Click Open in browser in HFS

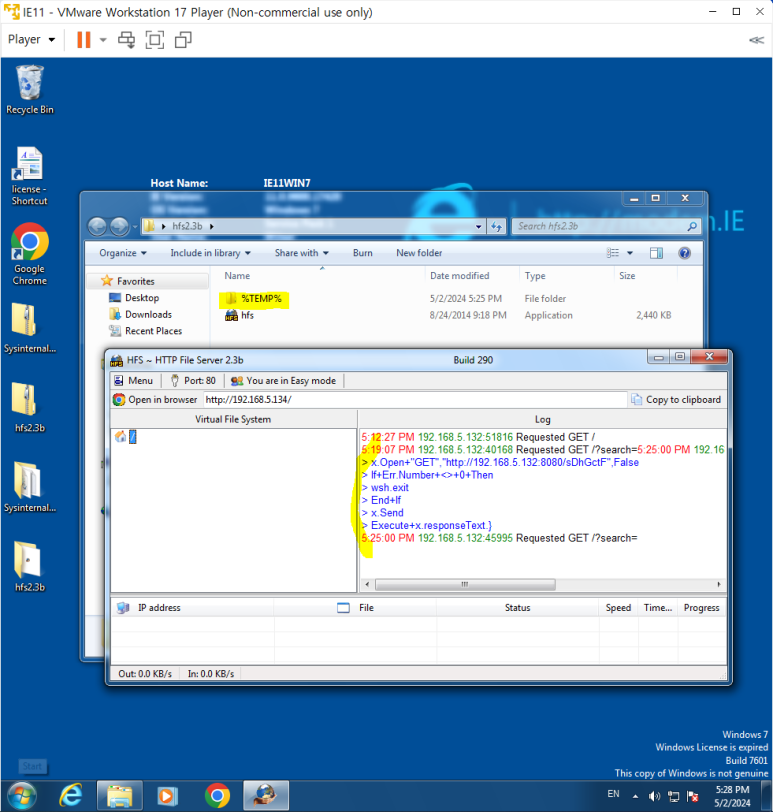click(x=155, y=400)
